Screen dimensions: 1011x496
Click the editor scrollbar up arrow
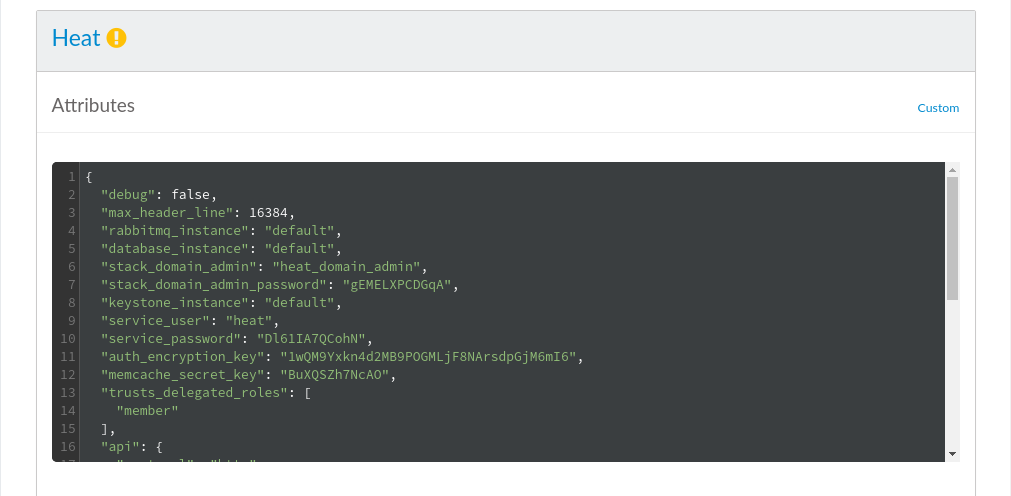click(x=952, y=170)
